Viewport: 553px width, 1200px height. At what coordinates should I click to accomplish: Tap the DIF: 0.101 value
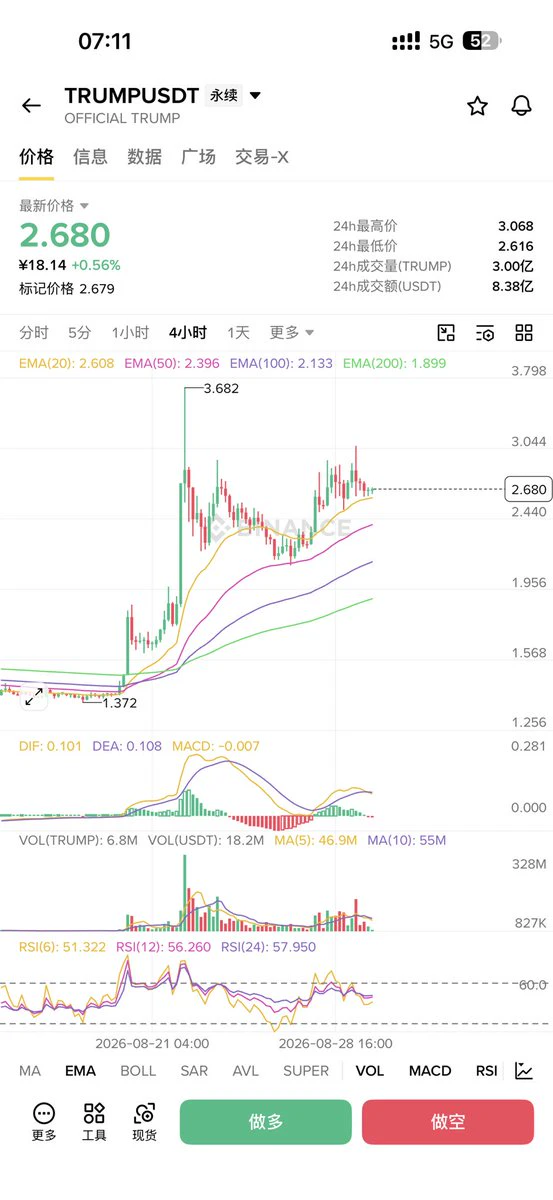(51, 746)
